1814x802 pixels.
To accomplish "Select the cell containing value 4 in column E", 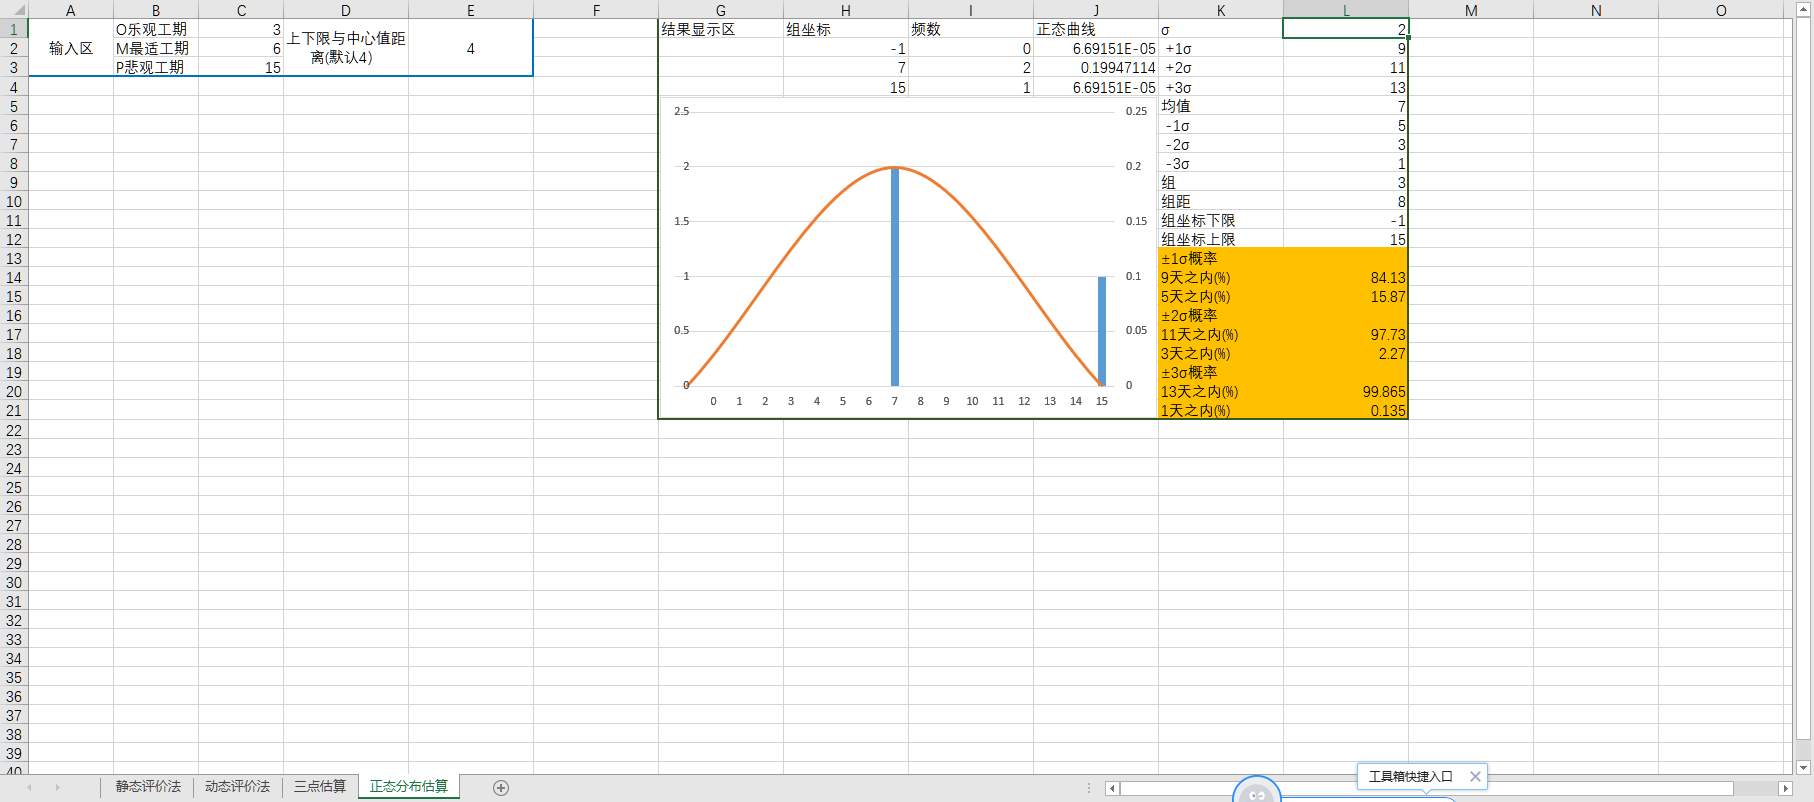I will point(471,48).
